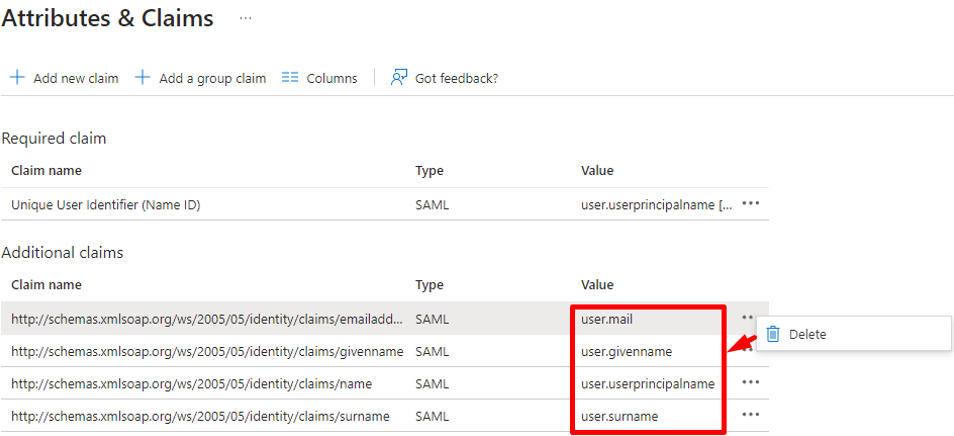Click the Add new claim plus icon

pos(17,78)
